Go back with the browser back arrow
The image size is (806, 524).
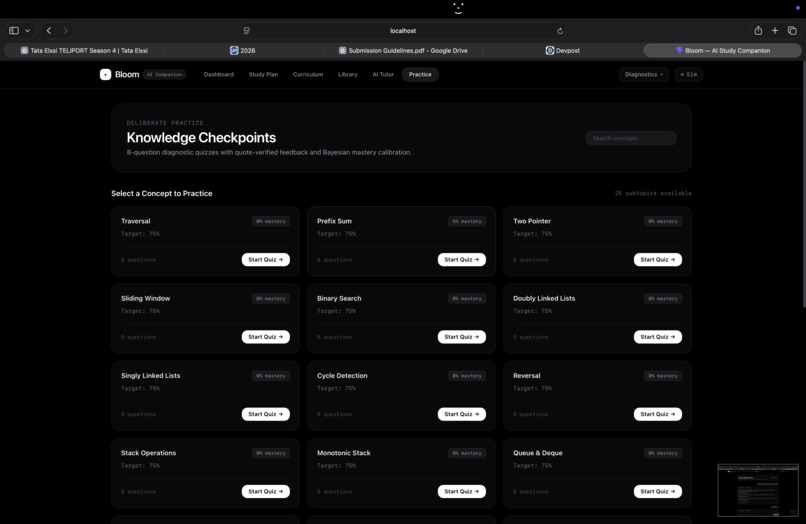[49, 31]
